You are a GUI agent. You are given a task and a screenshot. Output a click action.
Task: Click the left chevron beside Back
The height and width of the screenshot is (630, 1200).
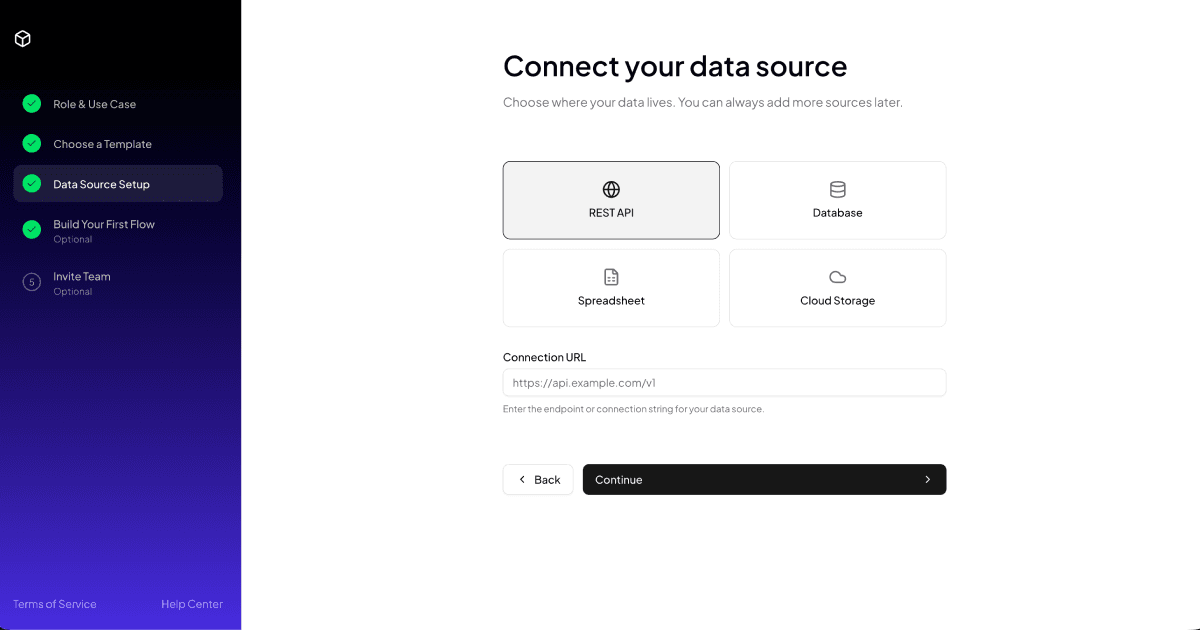pos(522,480)
